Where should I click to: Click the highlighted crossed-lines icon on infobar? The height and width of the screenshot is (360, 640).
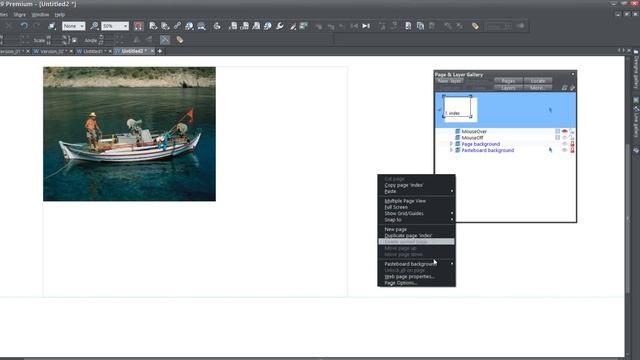pyautogui.click(x=164, y=40)
